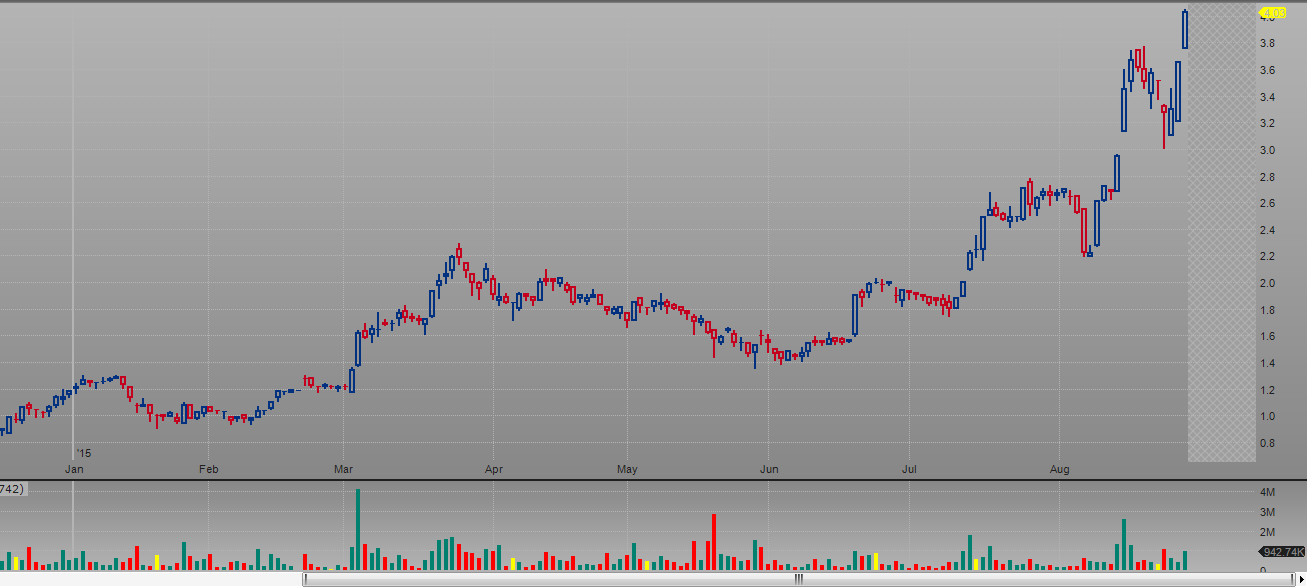Click the 1.8 price axis label
The image size is (1307, 587).
click(x=1267, y=310)
